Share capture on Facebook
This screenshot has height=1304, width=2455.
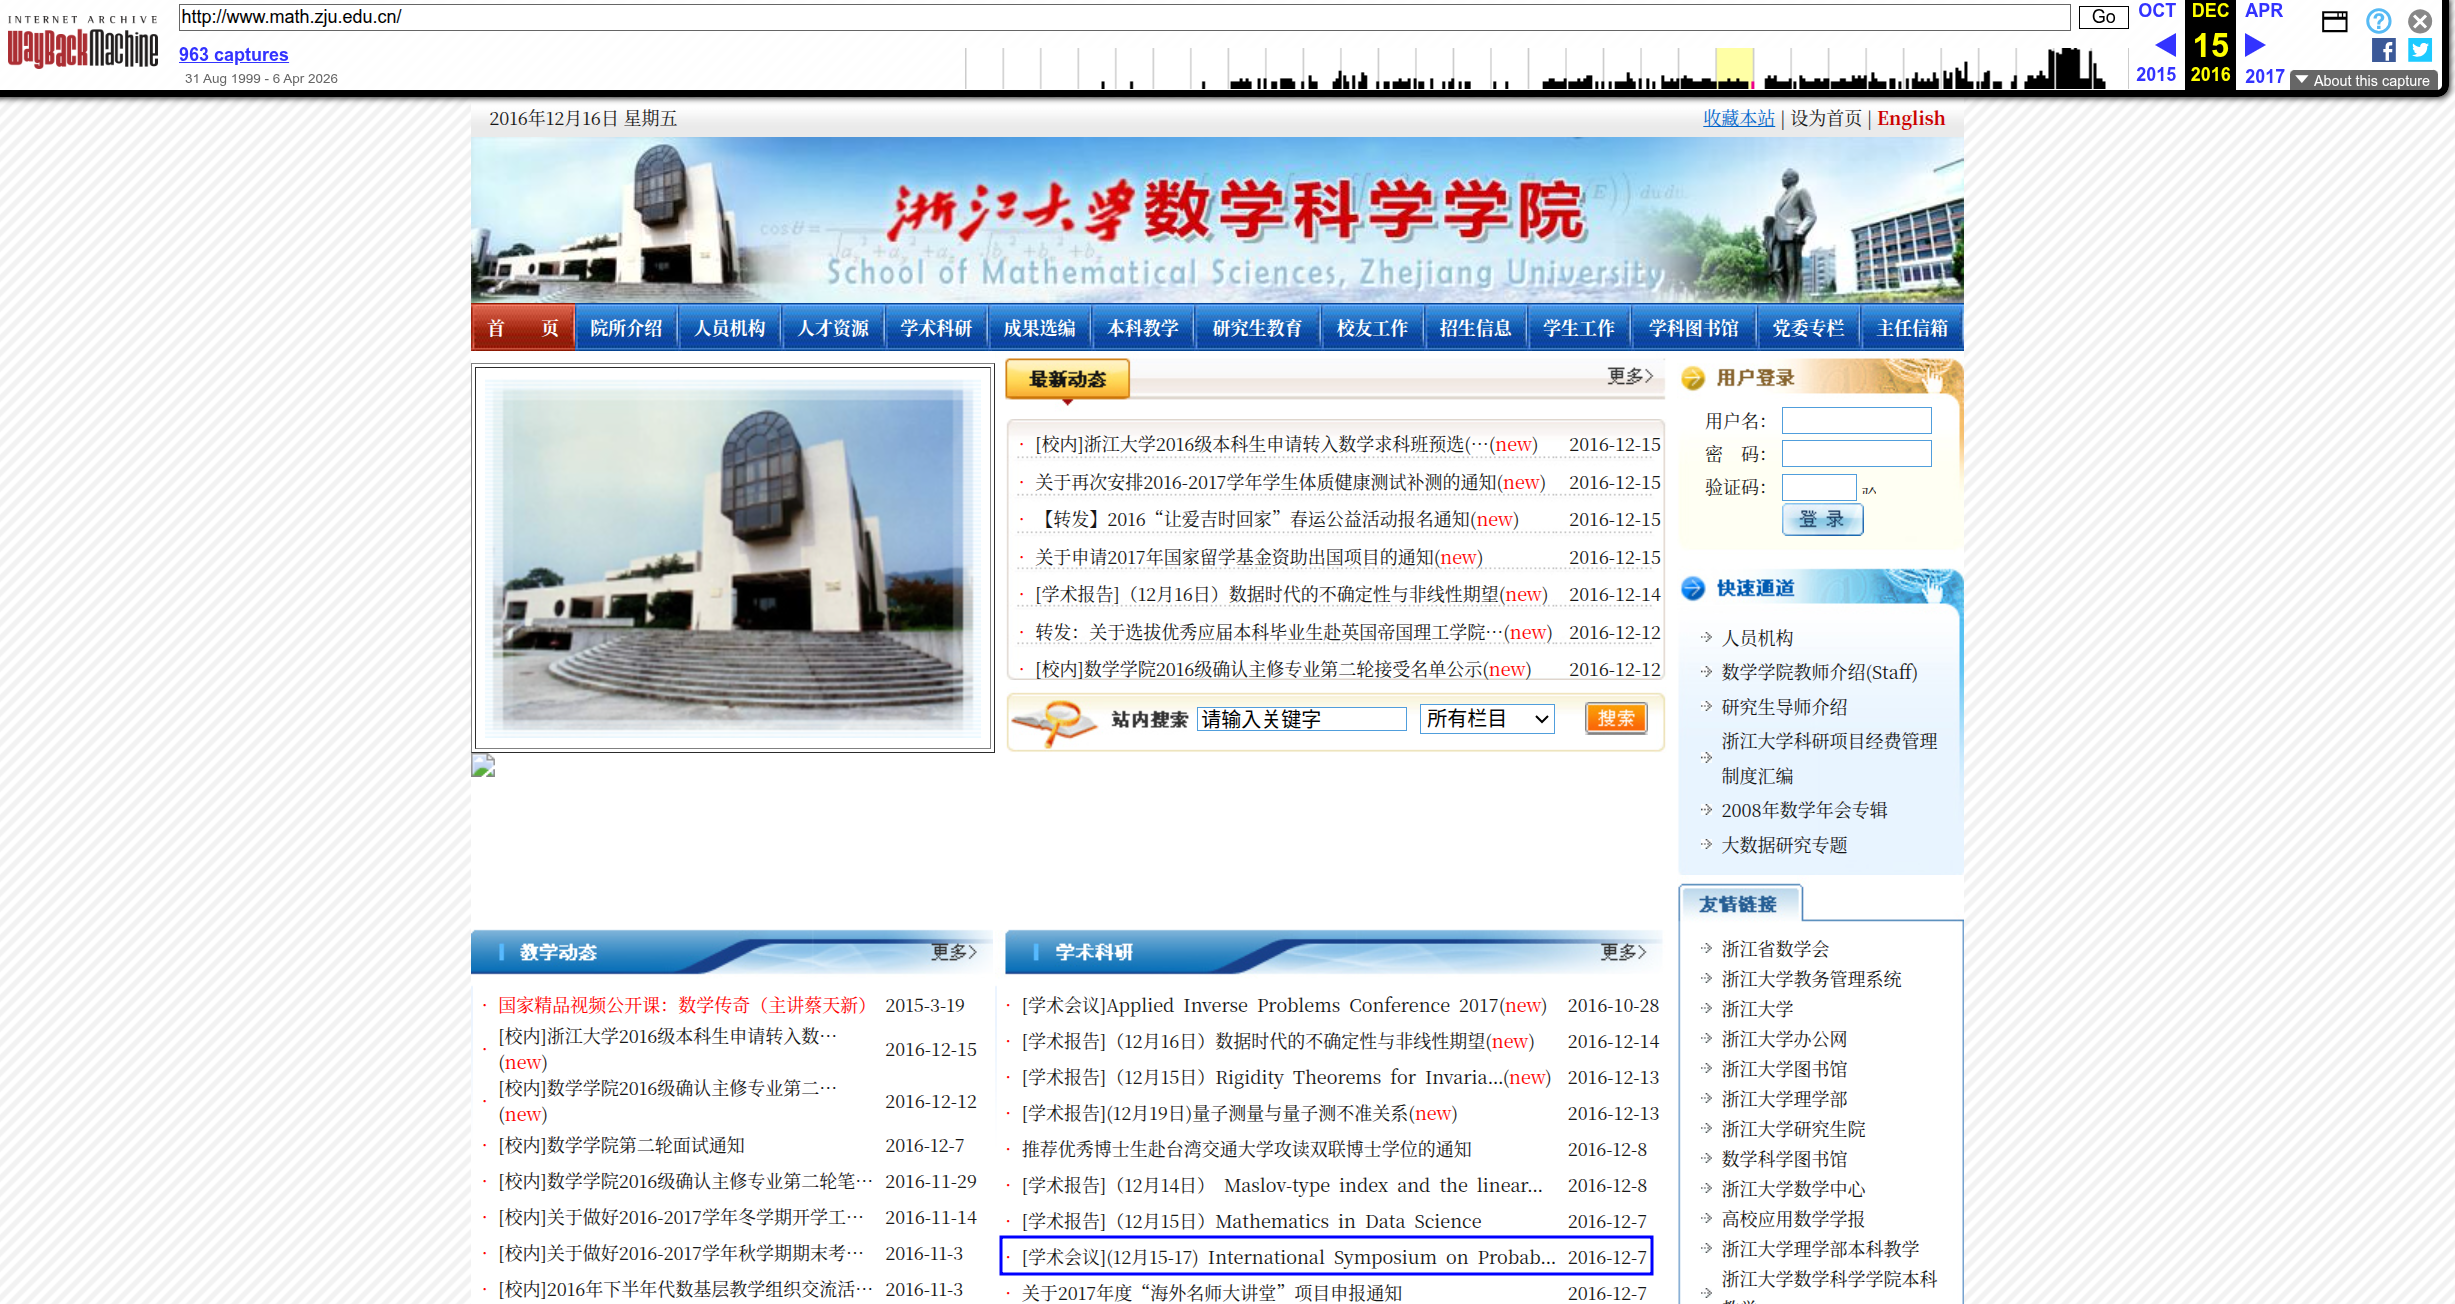2383,50
